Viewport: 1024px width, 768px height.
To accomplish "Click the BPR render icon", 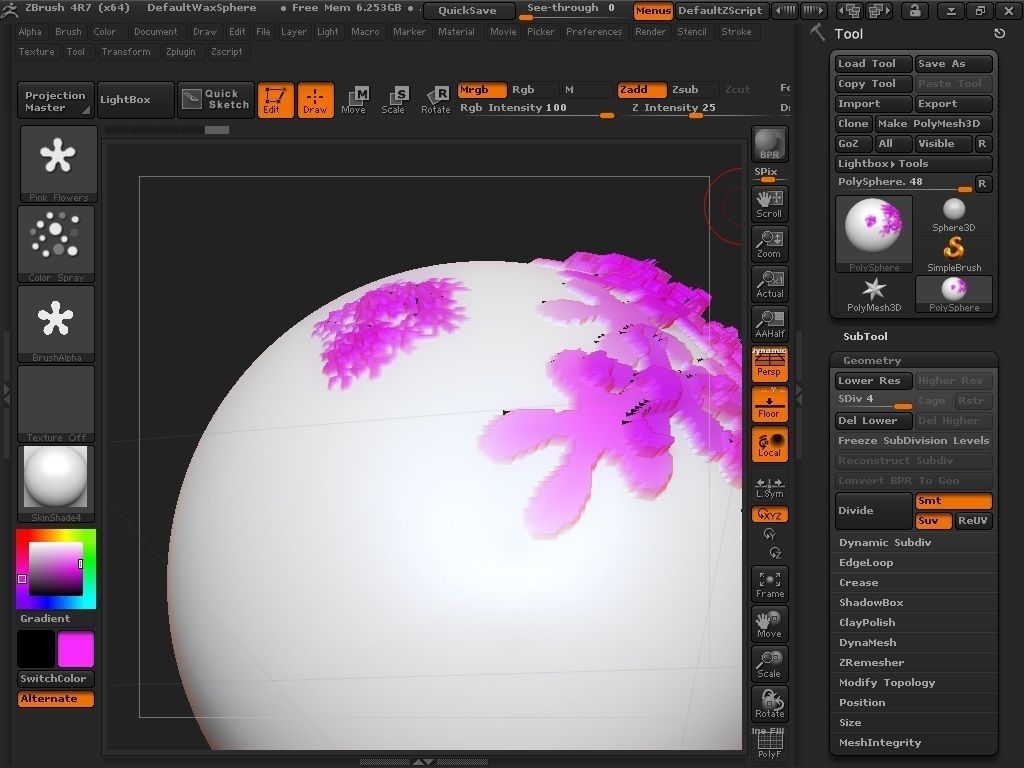I will click(769, 144).
